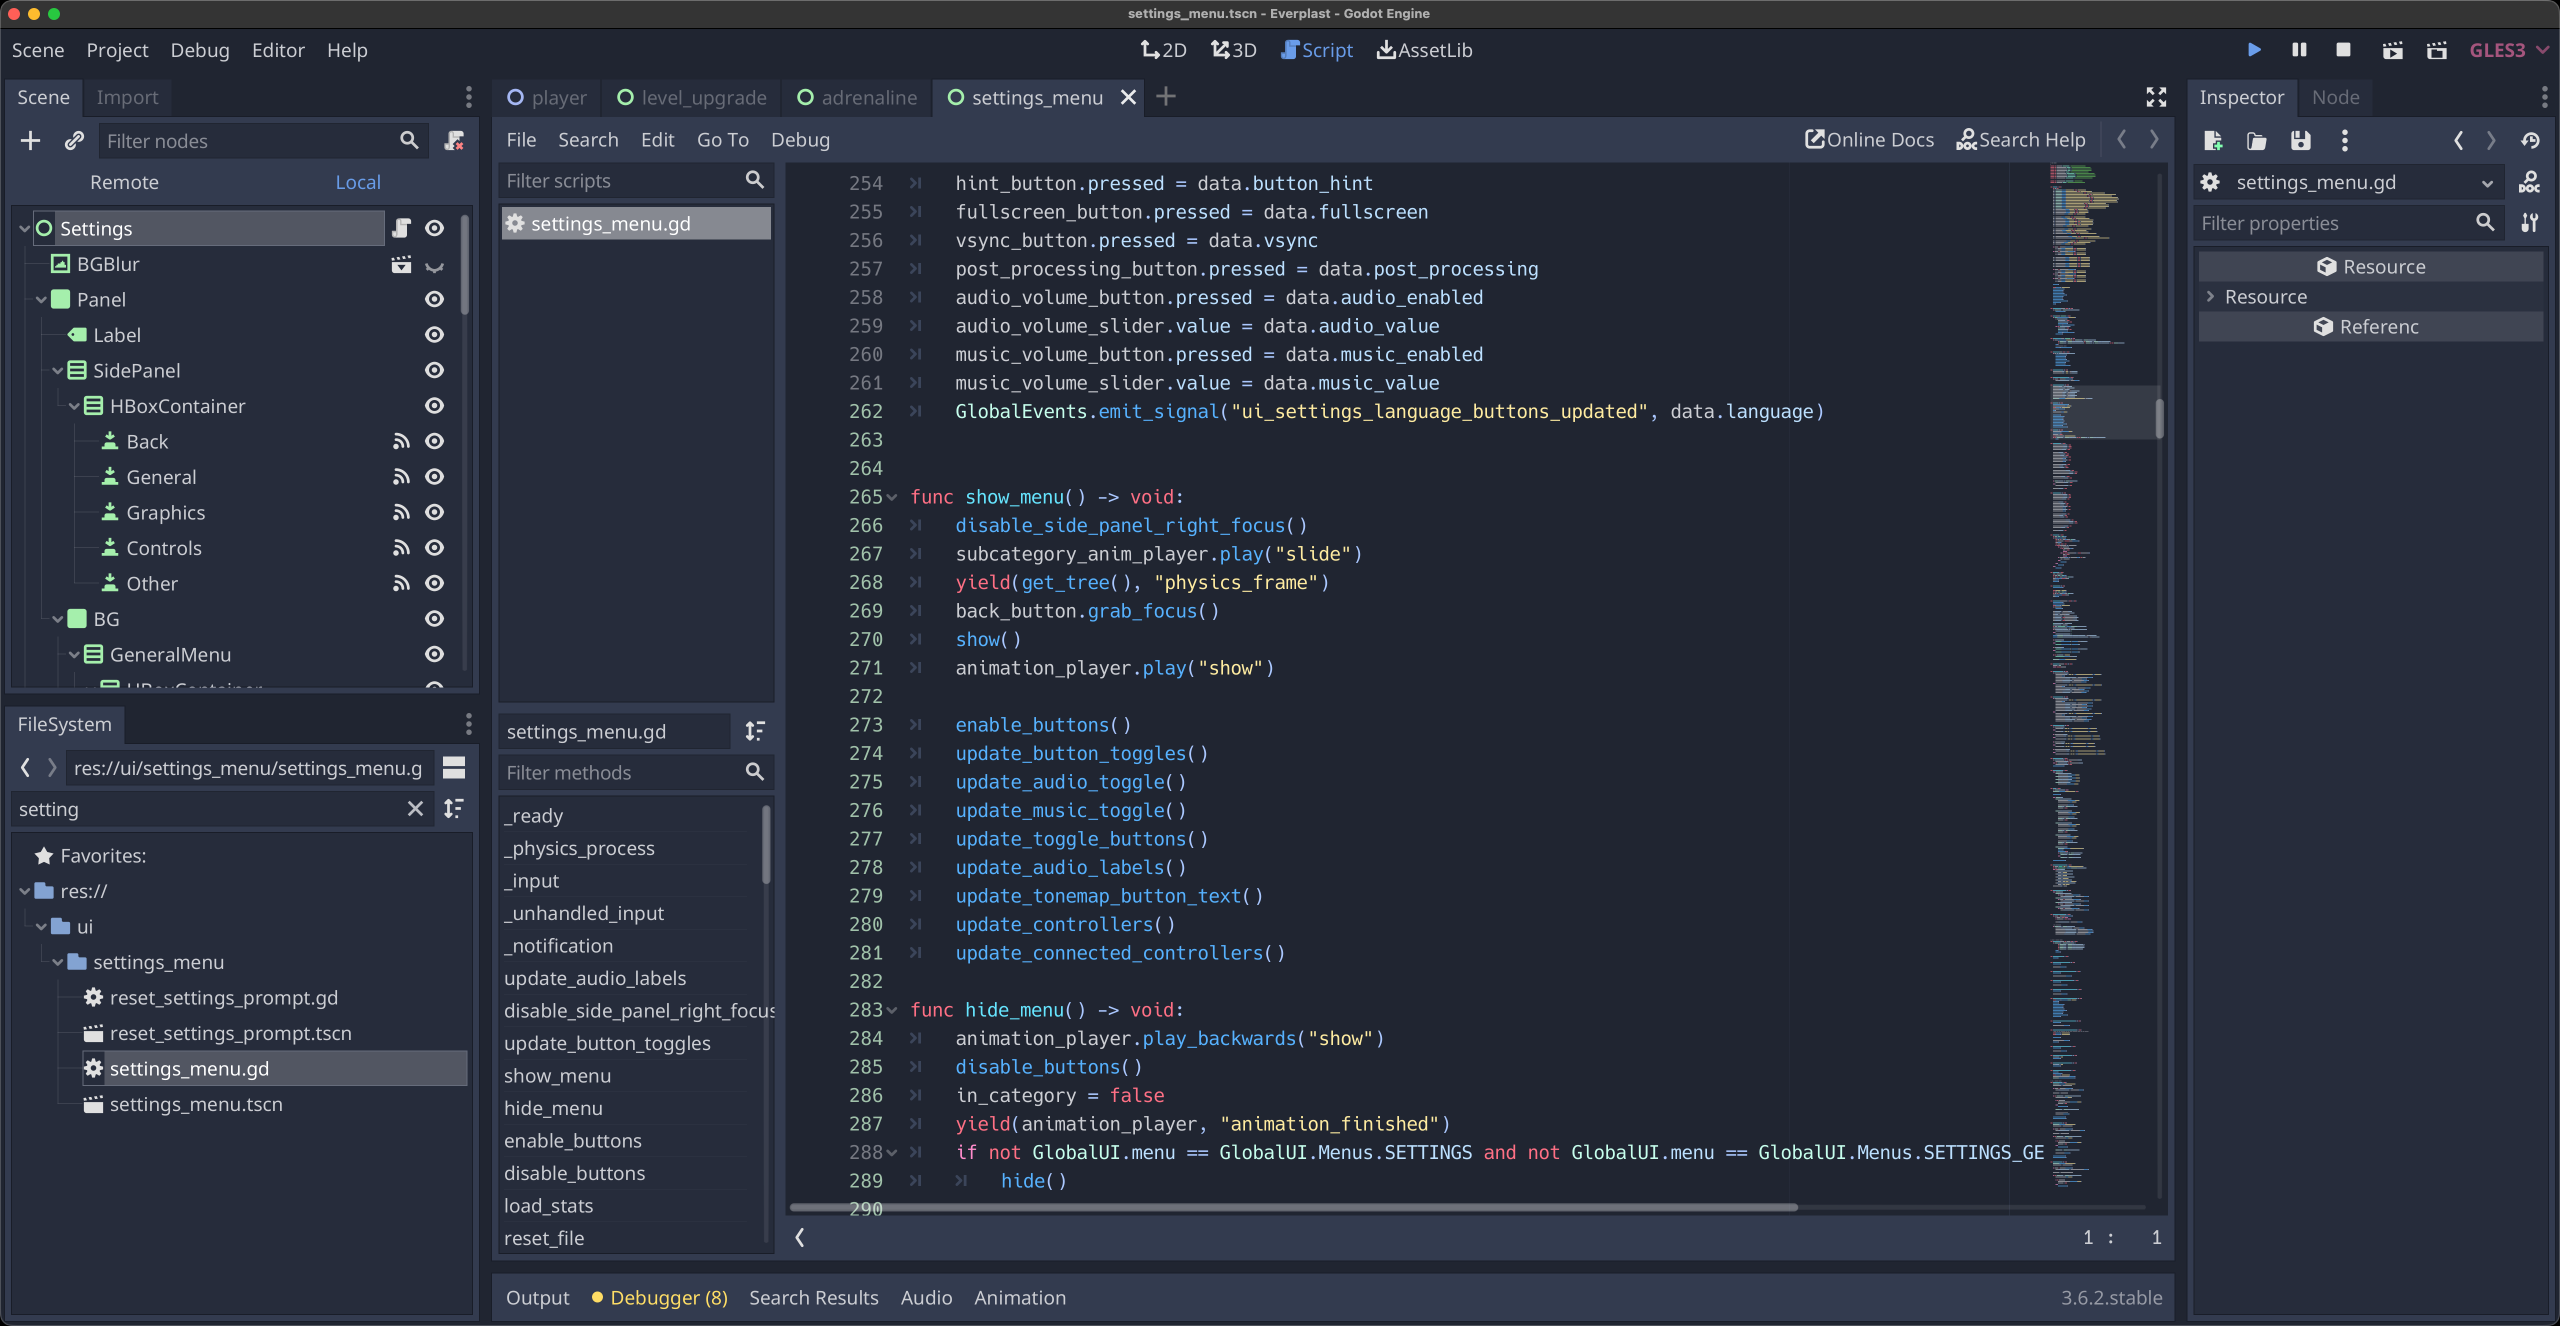Switch to the 2D workspace

pos(1163,50)
